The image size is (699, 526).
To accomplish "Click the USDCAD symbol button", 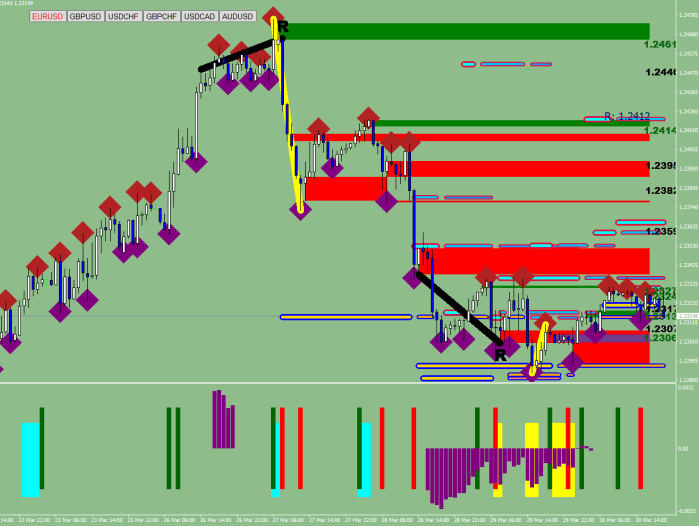I will click(x=200, y=17).
